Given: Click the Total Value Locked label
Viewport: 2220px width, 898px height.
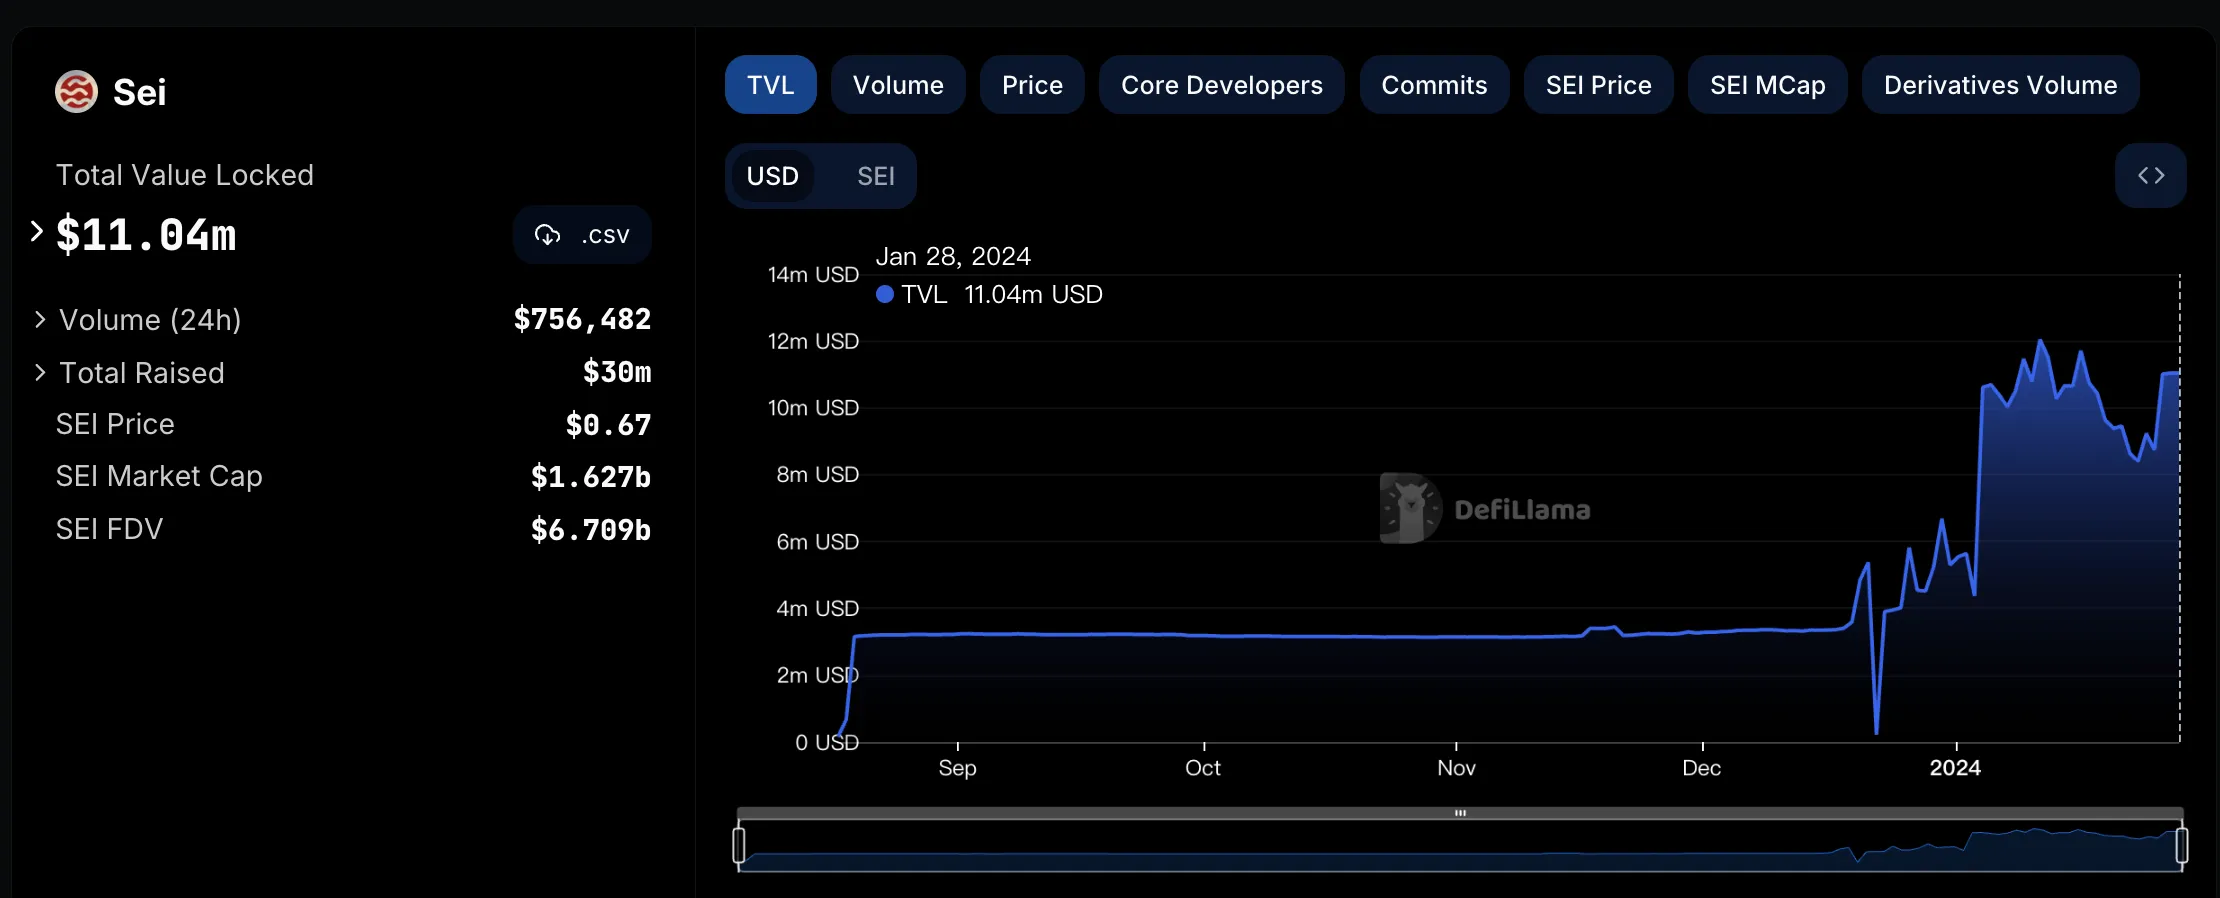Looking at the screenshot, I should (x=185, y=175).
